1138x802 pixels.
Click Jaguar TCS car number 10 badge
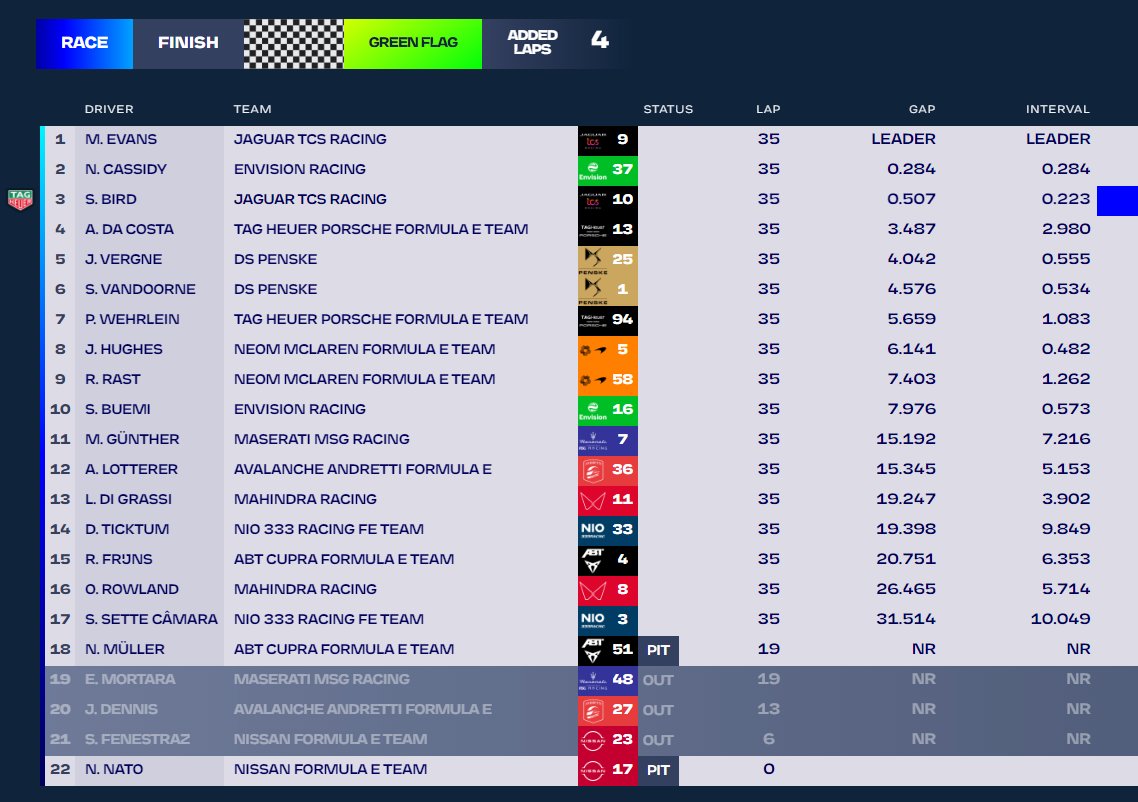point(607,200)
